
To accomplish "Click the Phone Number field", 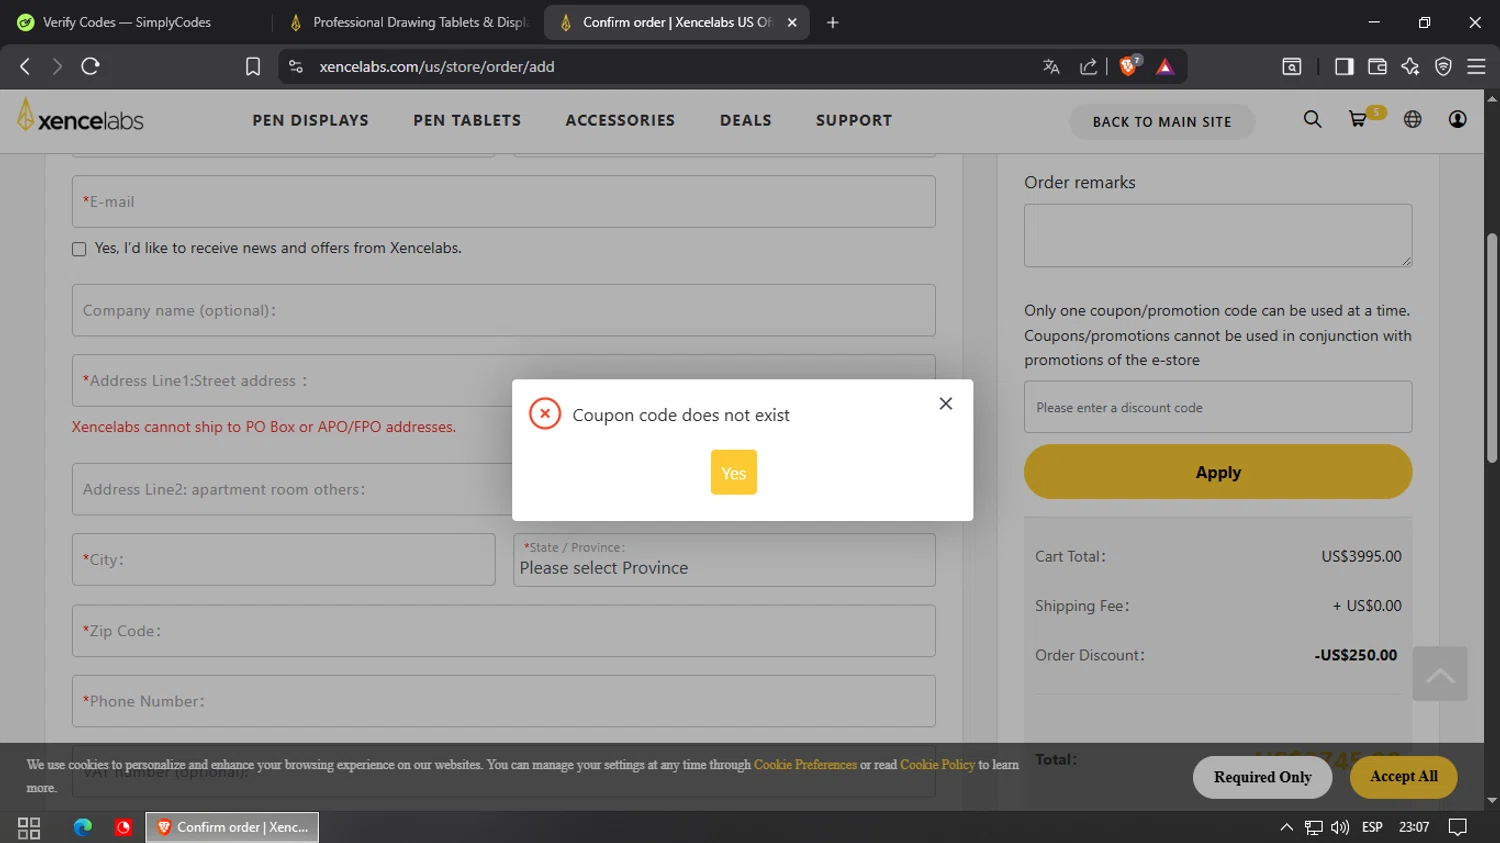I will pyautogui.click(x=503, y=701).
